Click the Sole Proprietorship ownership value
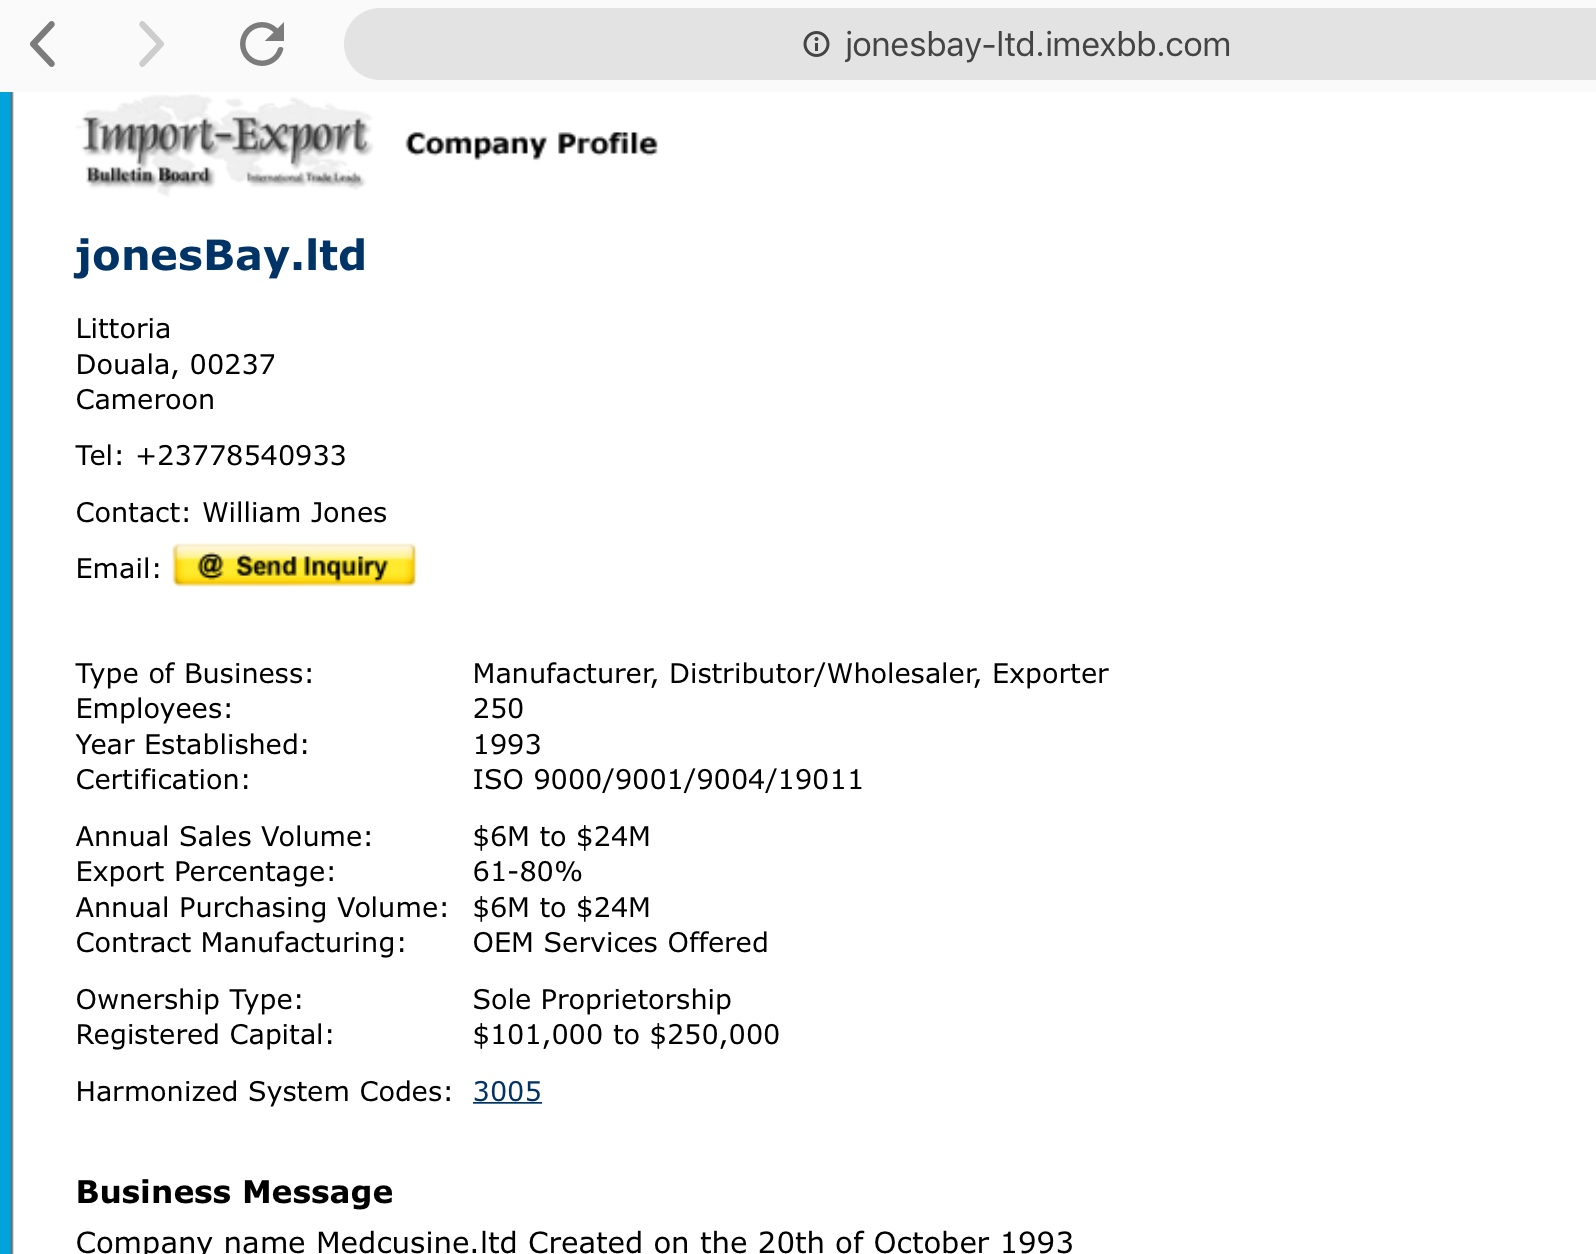Screen dimensions: 1596x1254 [602, 1000]
